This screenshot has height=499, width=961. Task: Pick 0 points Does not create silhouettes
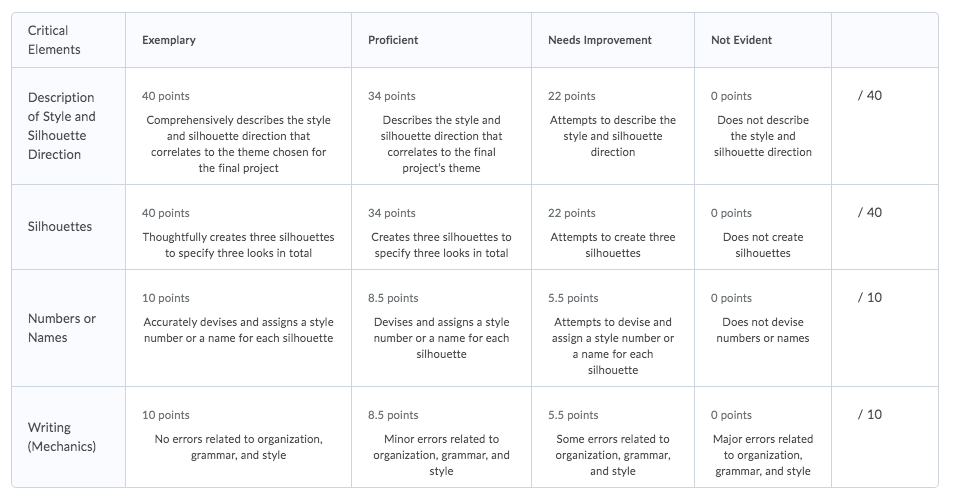click(x=763, y=227)
